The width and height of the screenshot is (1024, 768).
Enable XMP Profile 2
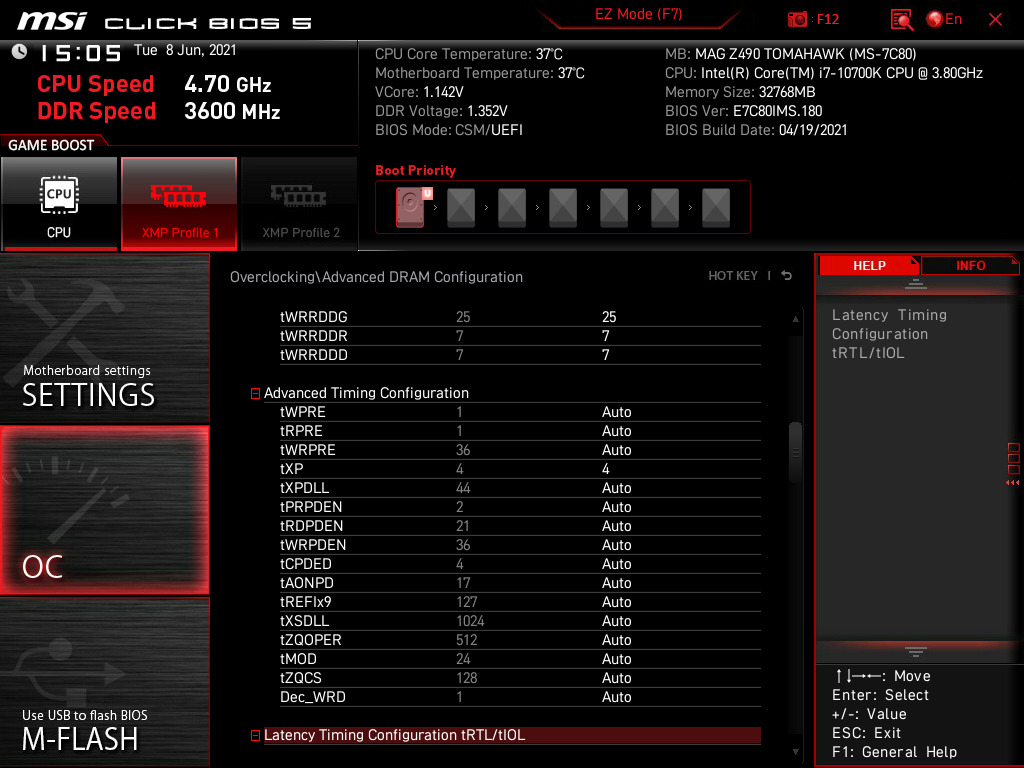tap(300, 204)
